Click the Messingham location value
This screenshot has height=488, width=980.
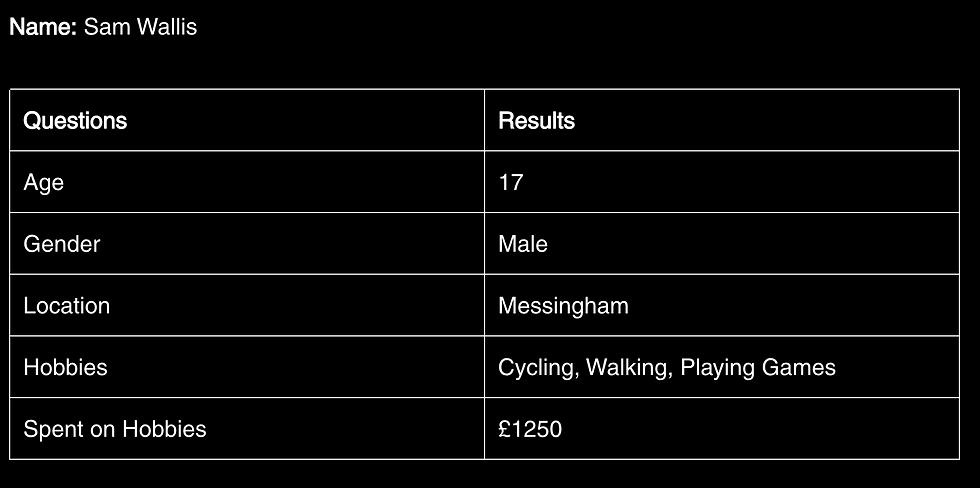coord(563,306)
